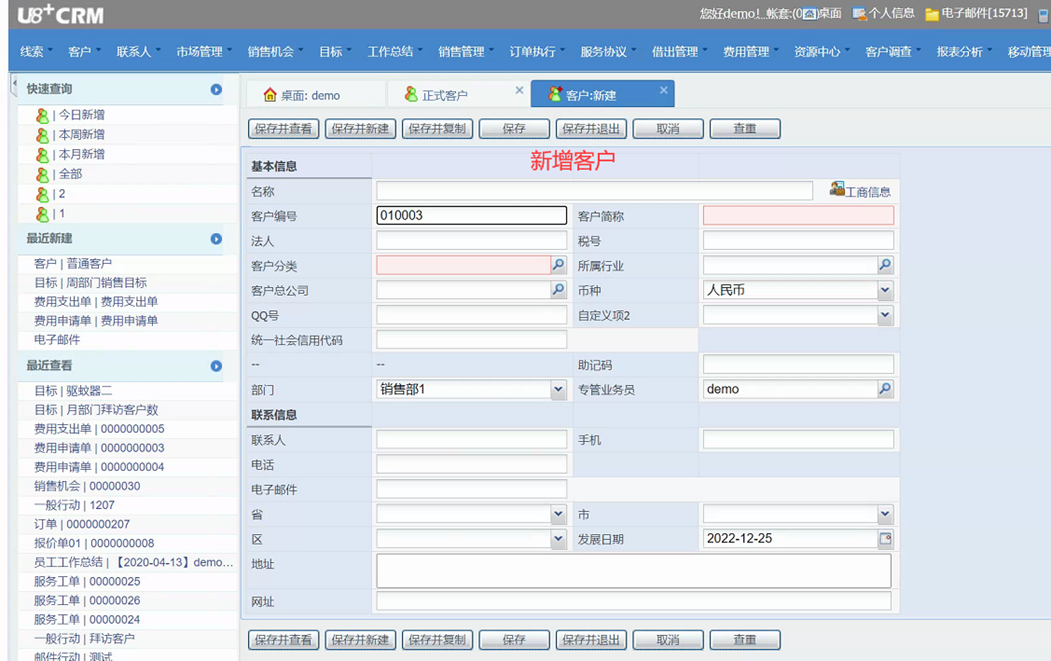Open the 部门 dropdown showing 销售部1
1051x661 pixels.
558,389
